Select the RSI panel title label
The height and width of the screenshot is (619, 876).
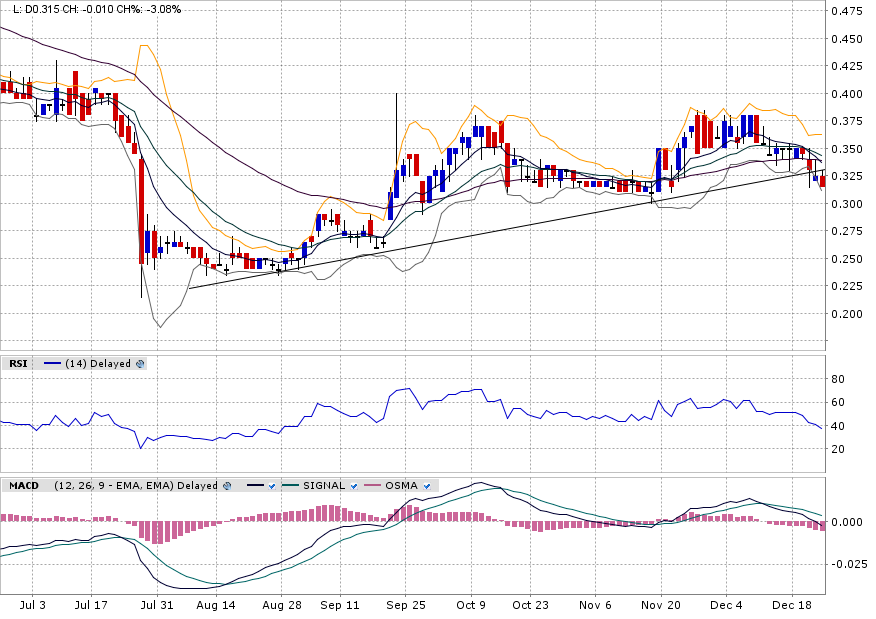click(17, 364)
